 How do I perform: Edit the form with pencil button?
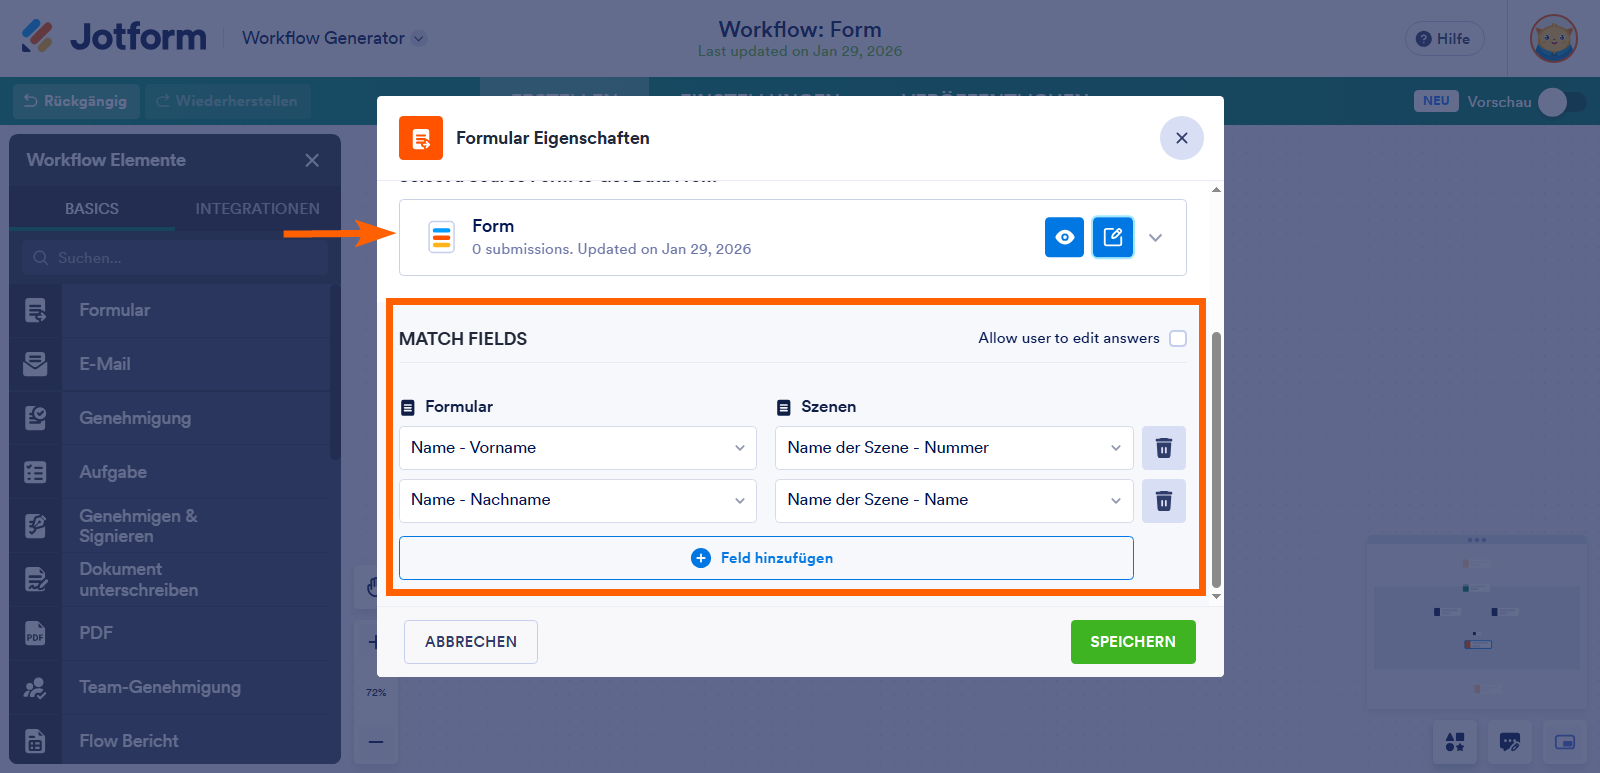pos(1113,237)
